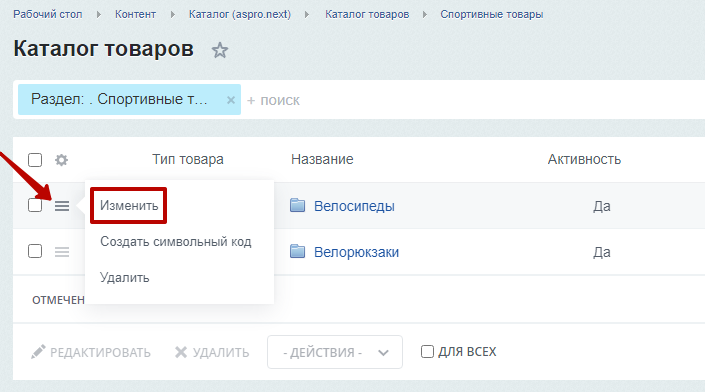Click the pencil Редактировать button

point(91,352)
